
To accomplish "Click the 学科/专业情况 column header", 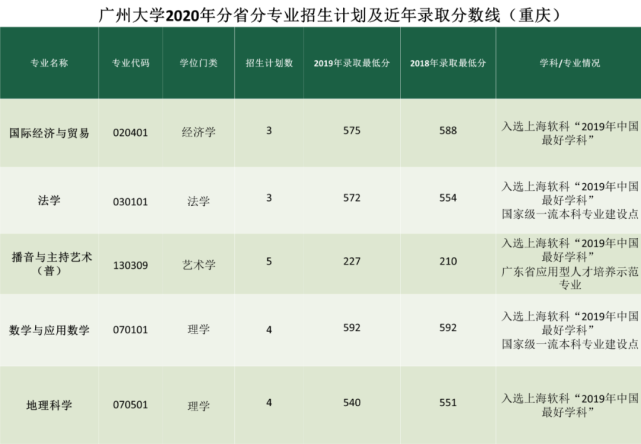I will (x=569, y=63).
